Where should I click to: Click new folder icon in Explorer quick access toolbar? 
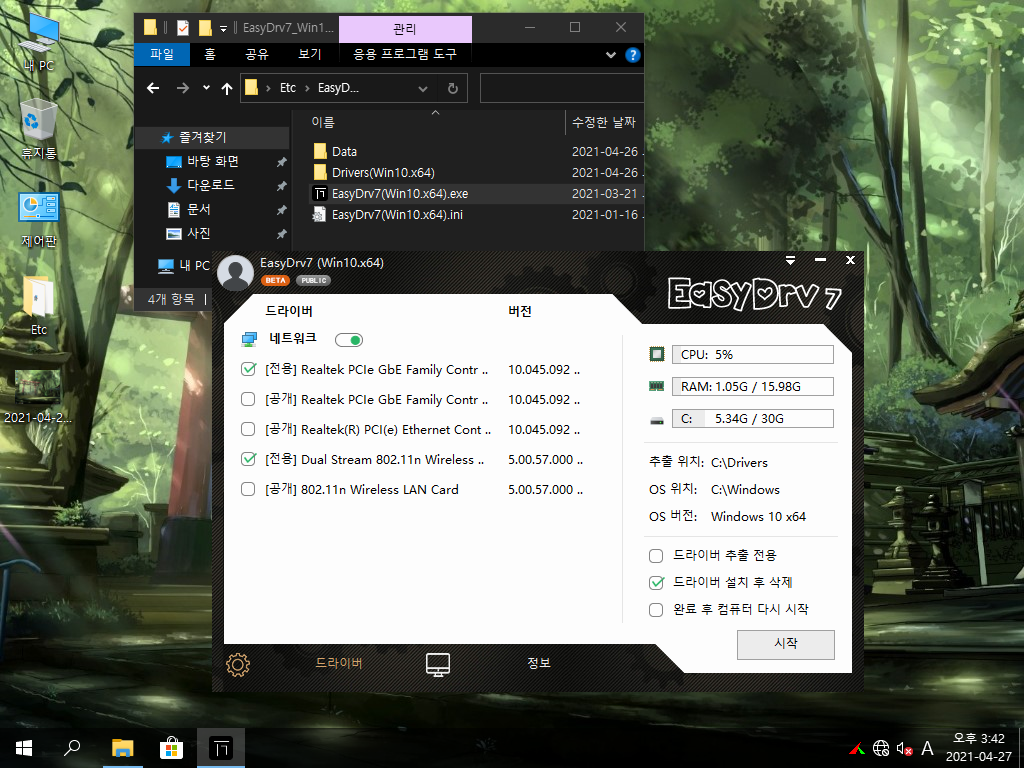point(205,27)
